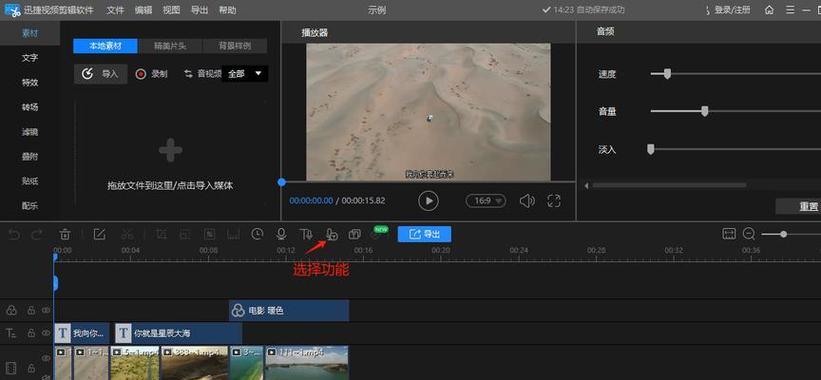Click the trash delete icon in timeline toolbar
This screenshot has height=380, width=821.
(x=64, y=234)
